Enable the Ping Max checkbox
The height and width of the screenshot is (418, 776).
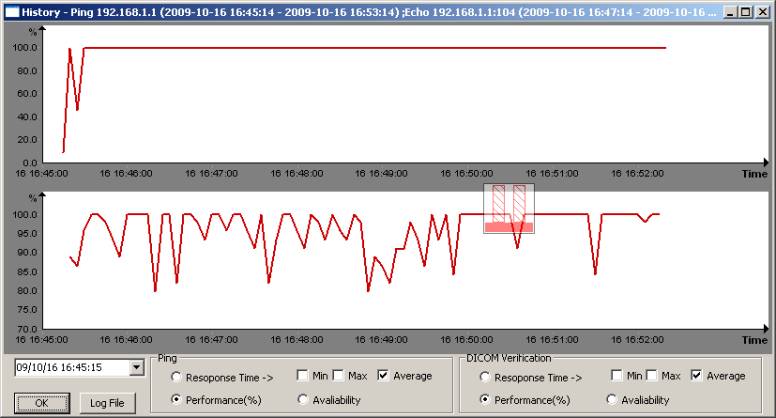click(338, 375)
